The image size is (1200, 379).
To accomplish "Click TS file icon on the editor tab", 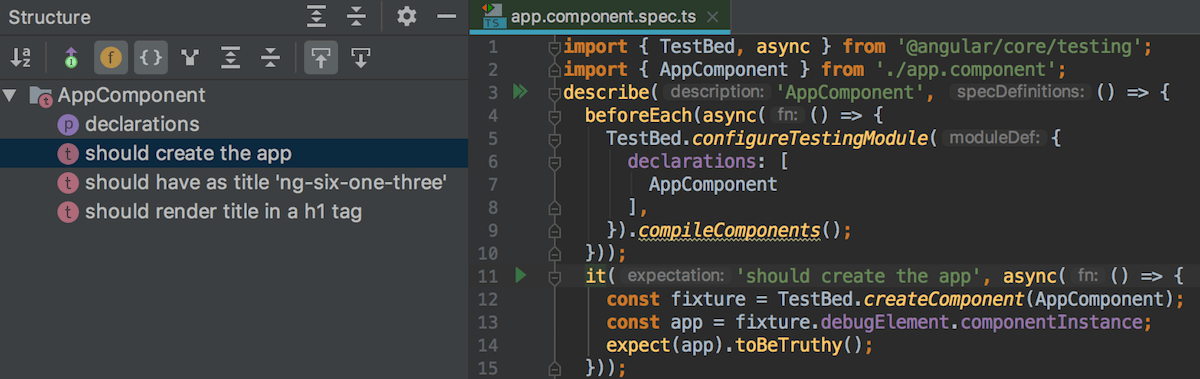I will 493,16.
